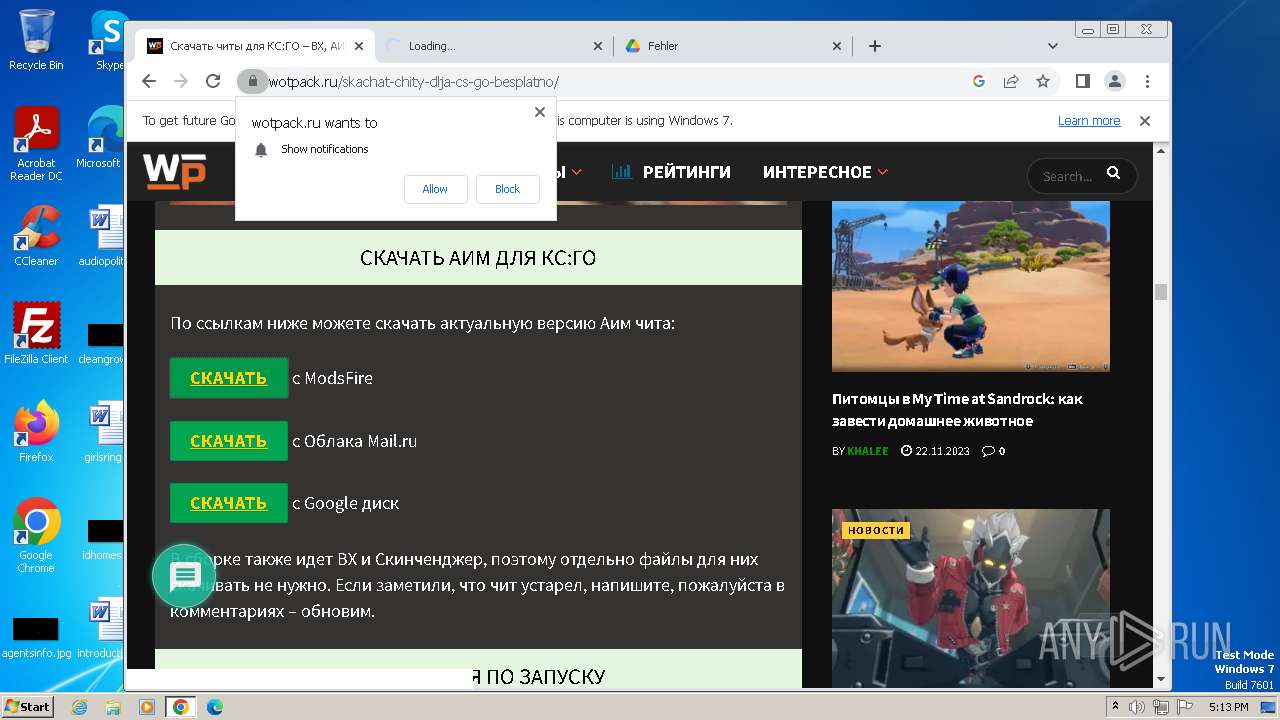Click the WP site logo
1280x720 pixels.
(174, 171)
